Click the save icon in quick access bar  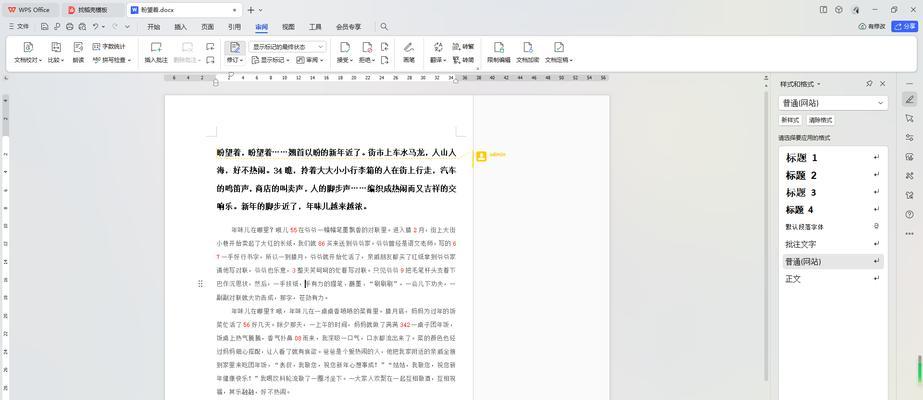[45, 26]
